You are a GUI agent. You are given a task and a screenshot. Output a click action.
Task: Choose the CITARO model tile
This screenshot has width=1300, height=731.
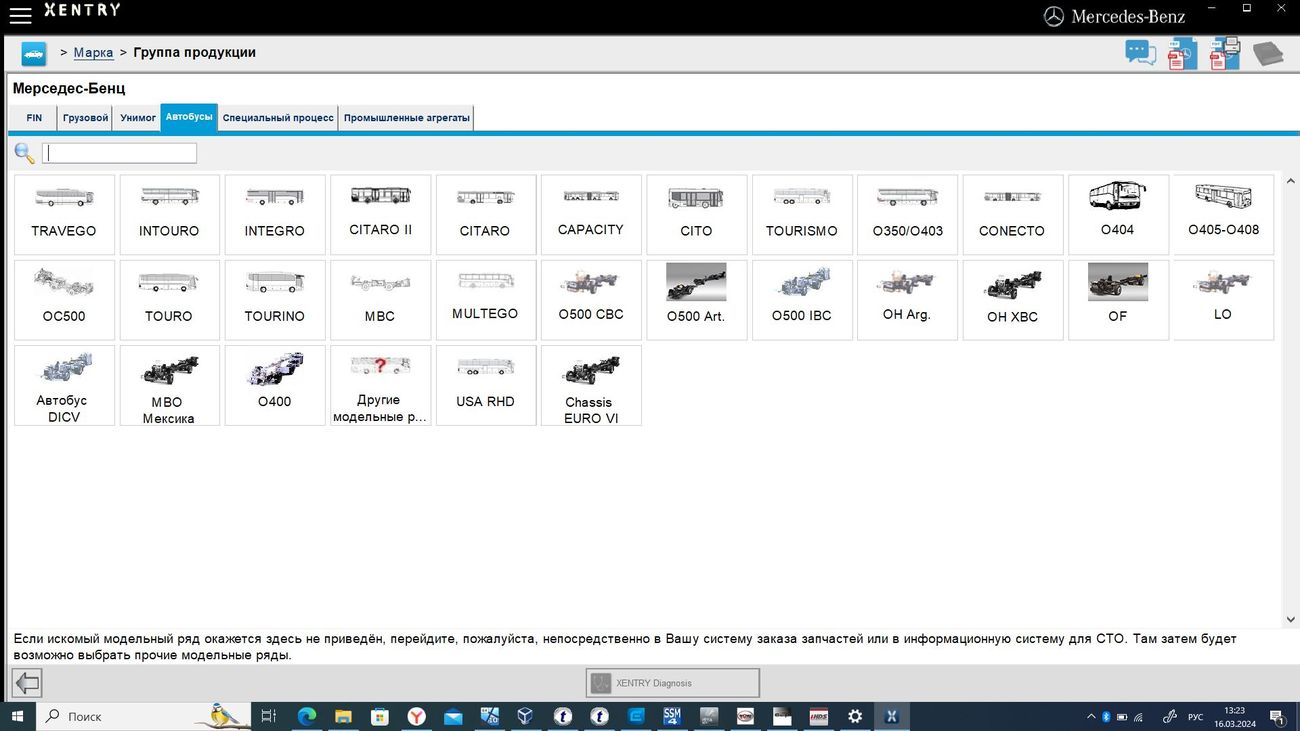(486, 215)
